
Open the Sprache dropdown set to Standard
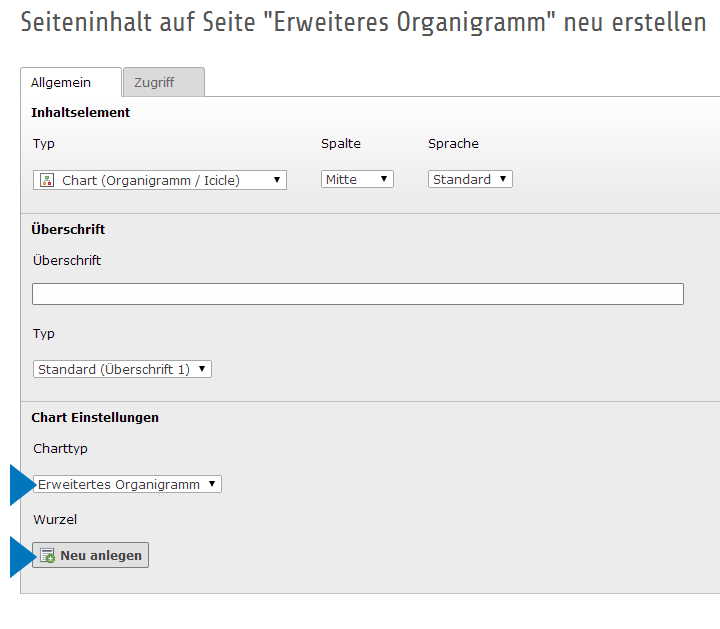coord(470,180)
